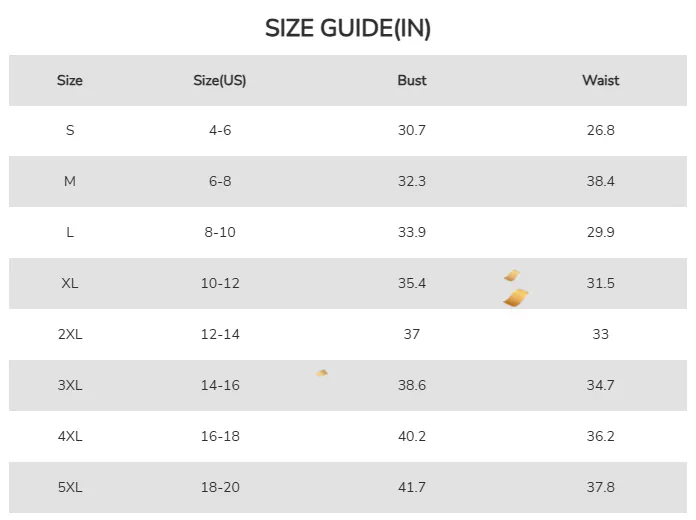This screenshot has width=696, height=520.
Task: Click the Waist column header
Action: [x=600, y=80]
